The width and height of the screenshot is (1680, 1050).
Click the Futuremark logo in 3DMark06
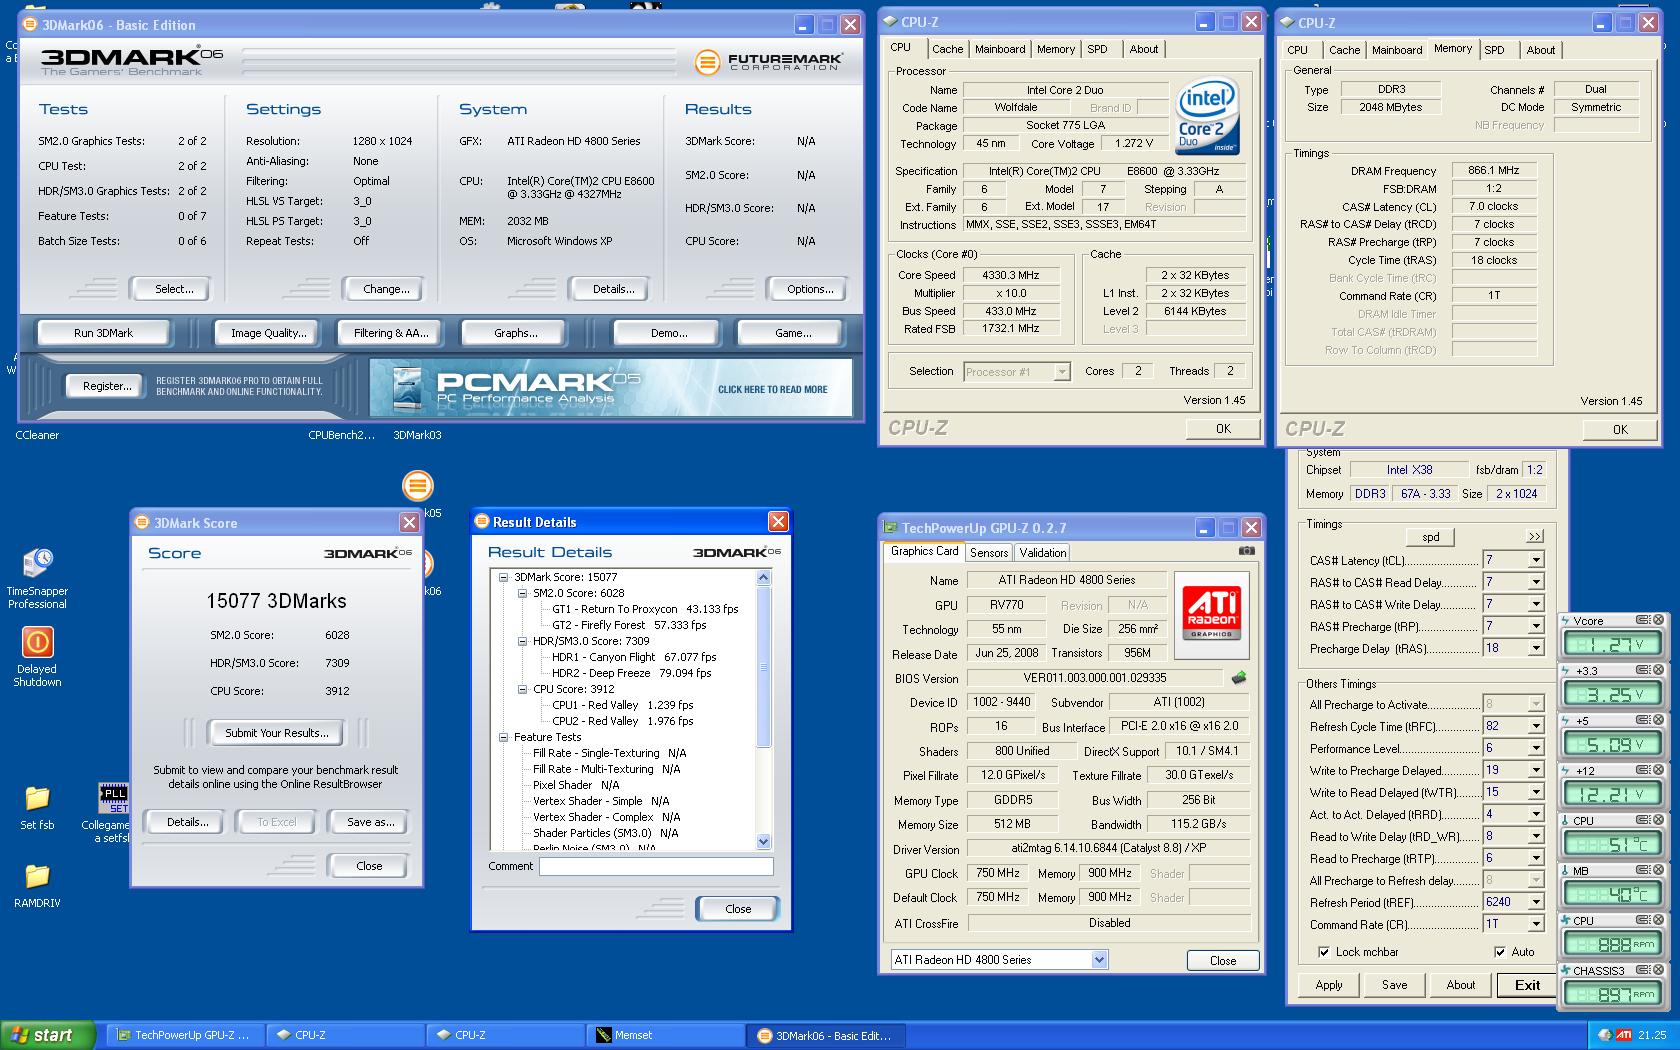point(769,62)
